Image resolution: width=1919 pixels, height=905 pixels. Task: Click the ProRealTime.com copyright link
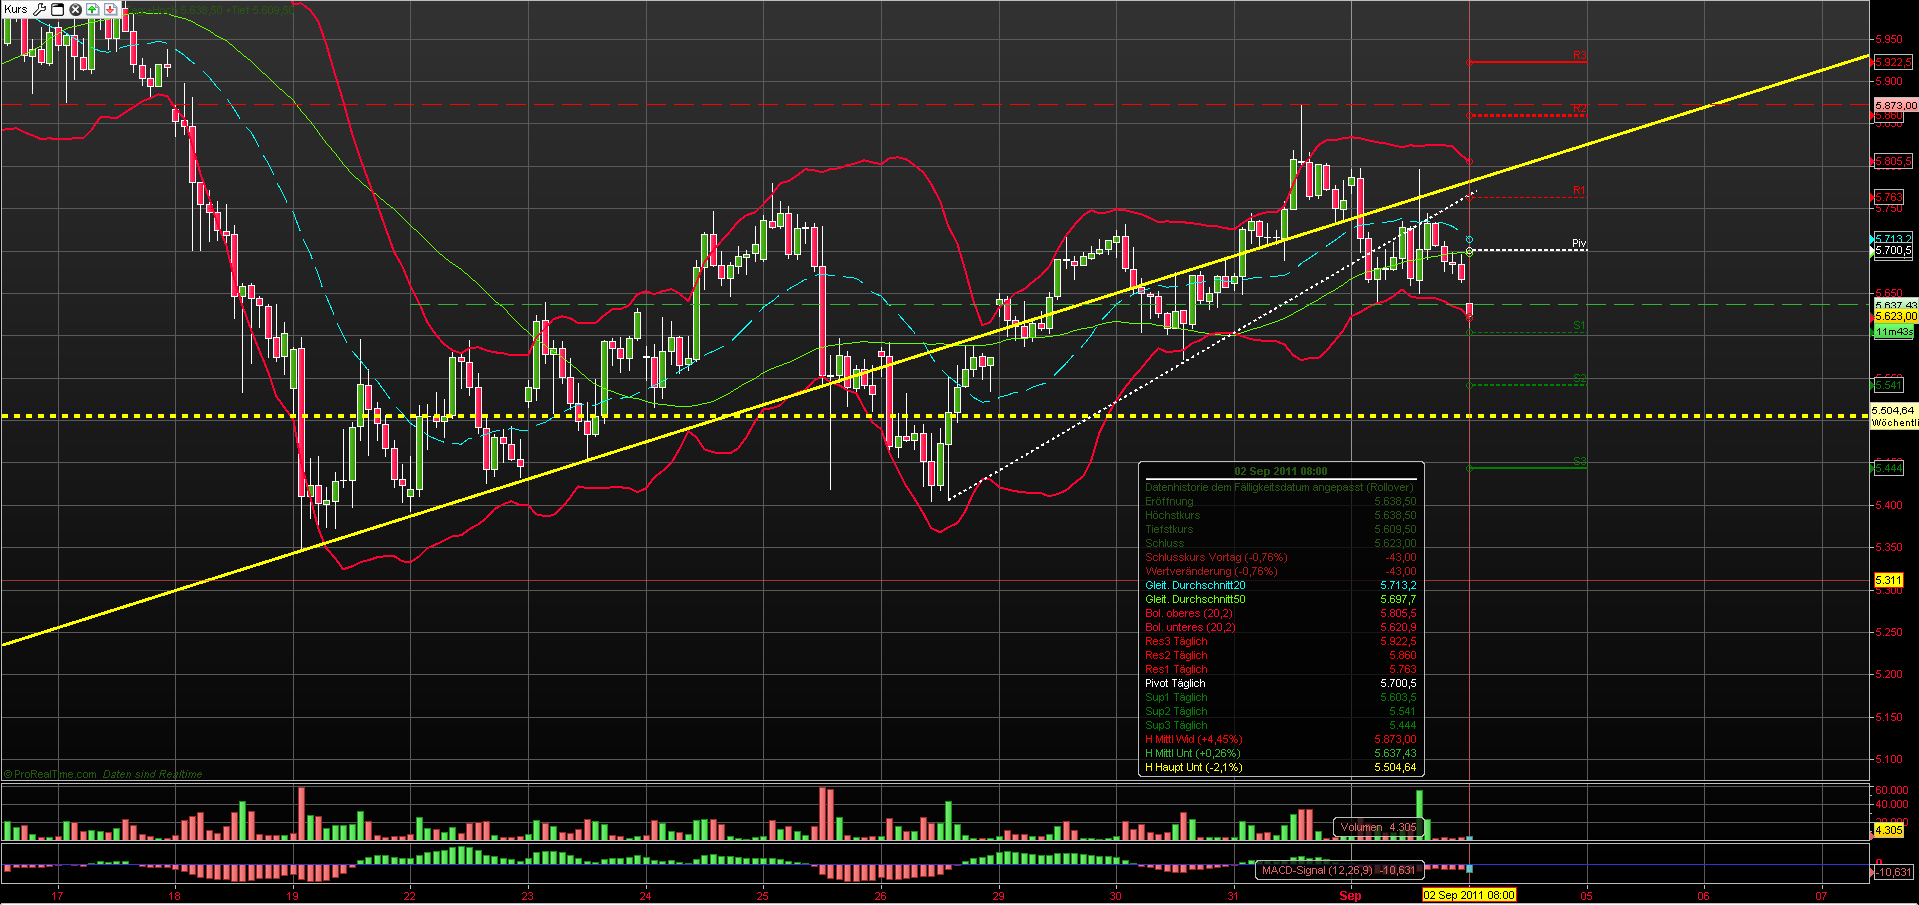coord(52,773)
